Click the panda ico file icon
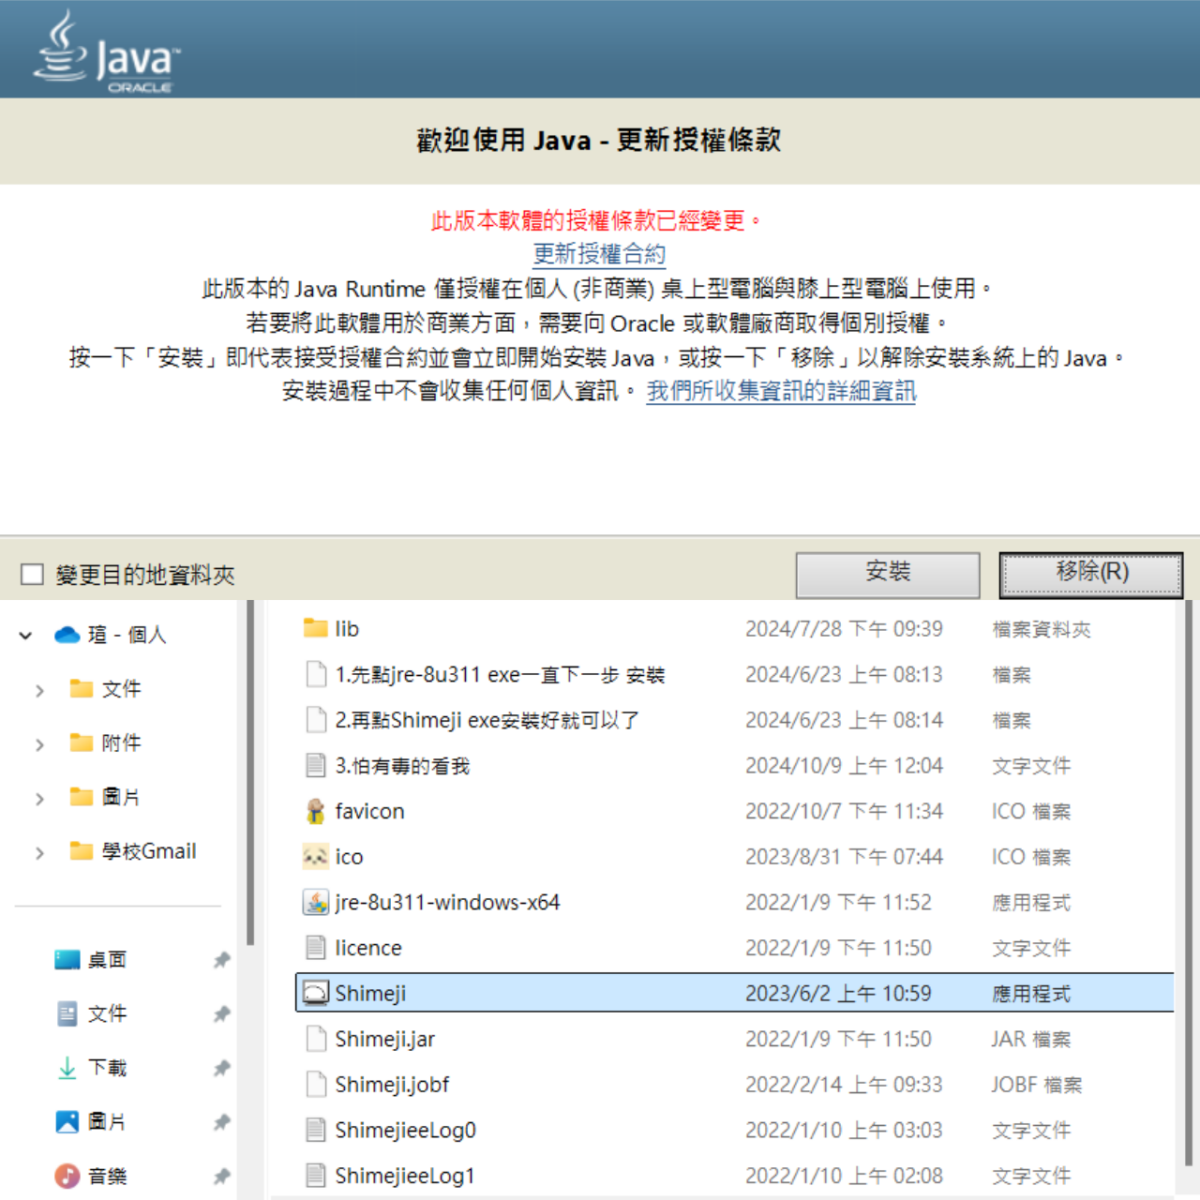The width and height of the screenshot is (1200, 1200). click(x=316, y=857)
